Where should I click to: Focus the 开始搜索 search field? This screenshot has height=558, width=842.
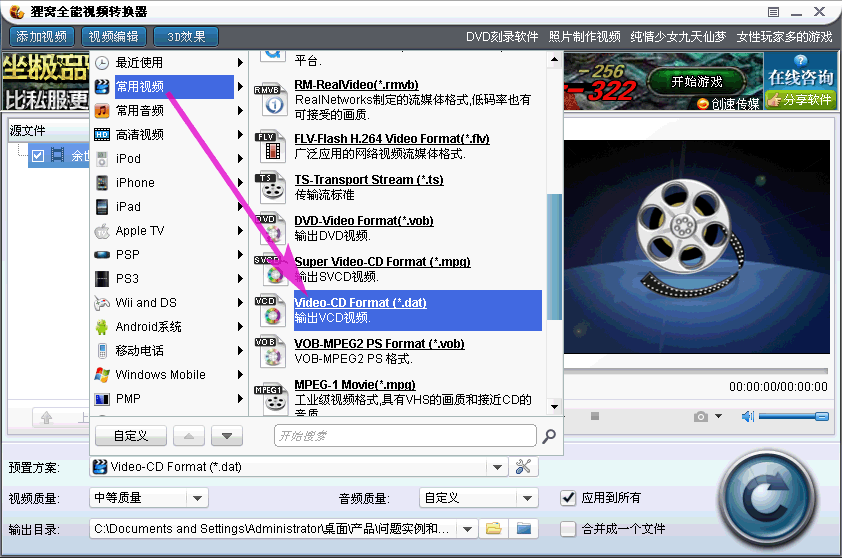coord(405,436)
